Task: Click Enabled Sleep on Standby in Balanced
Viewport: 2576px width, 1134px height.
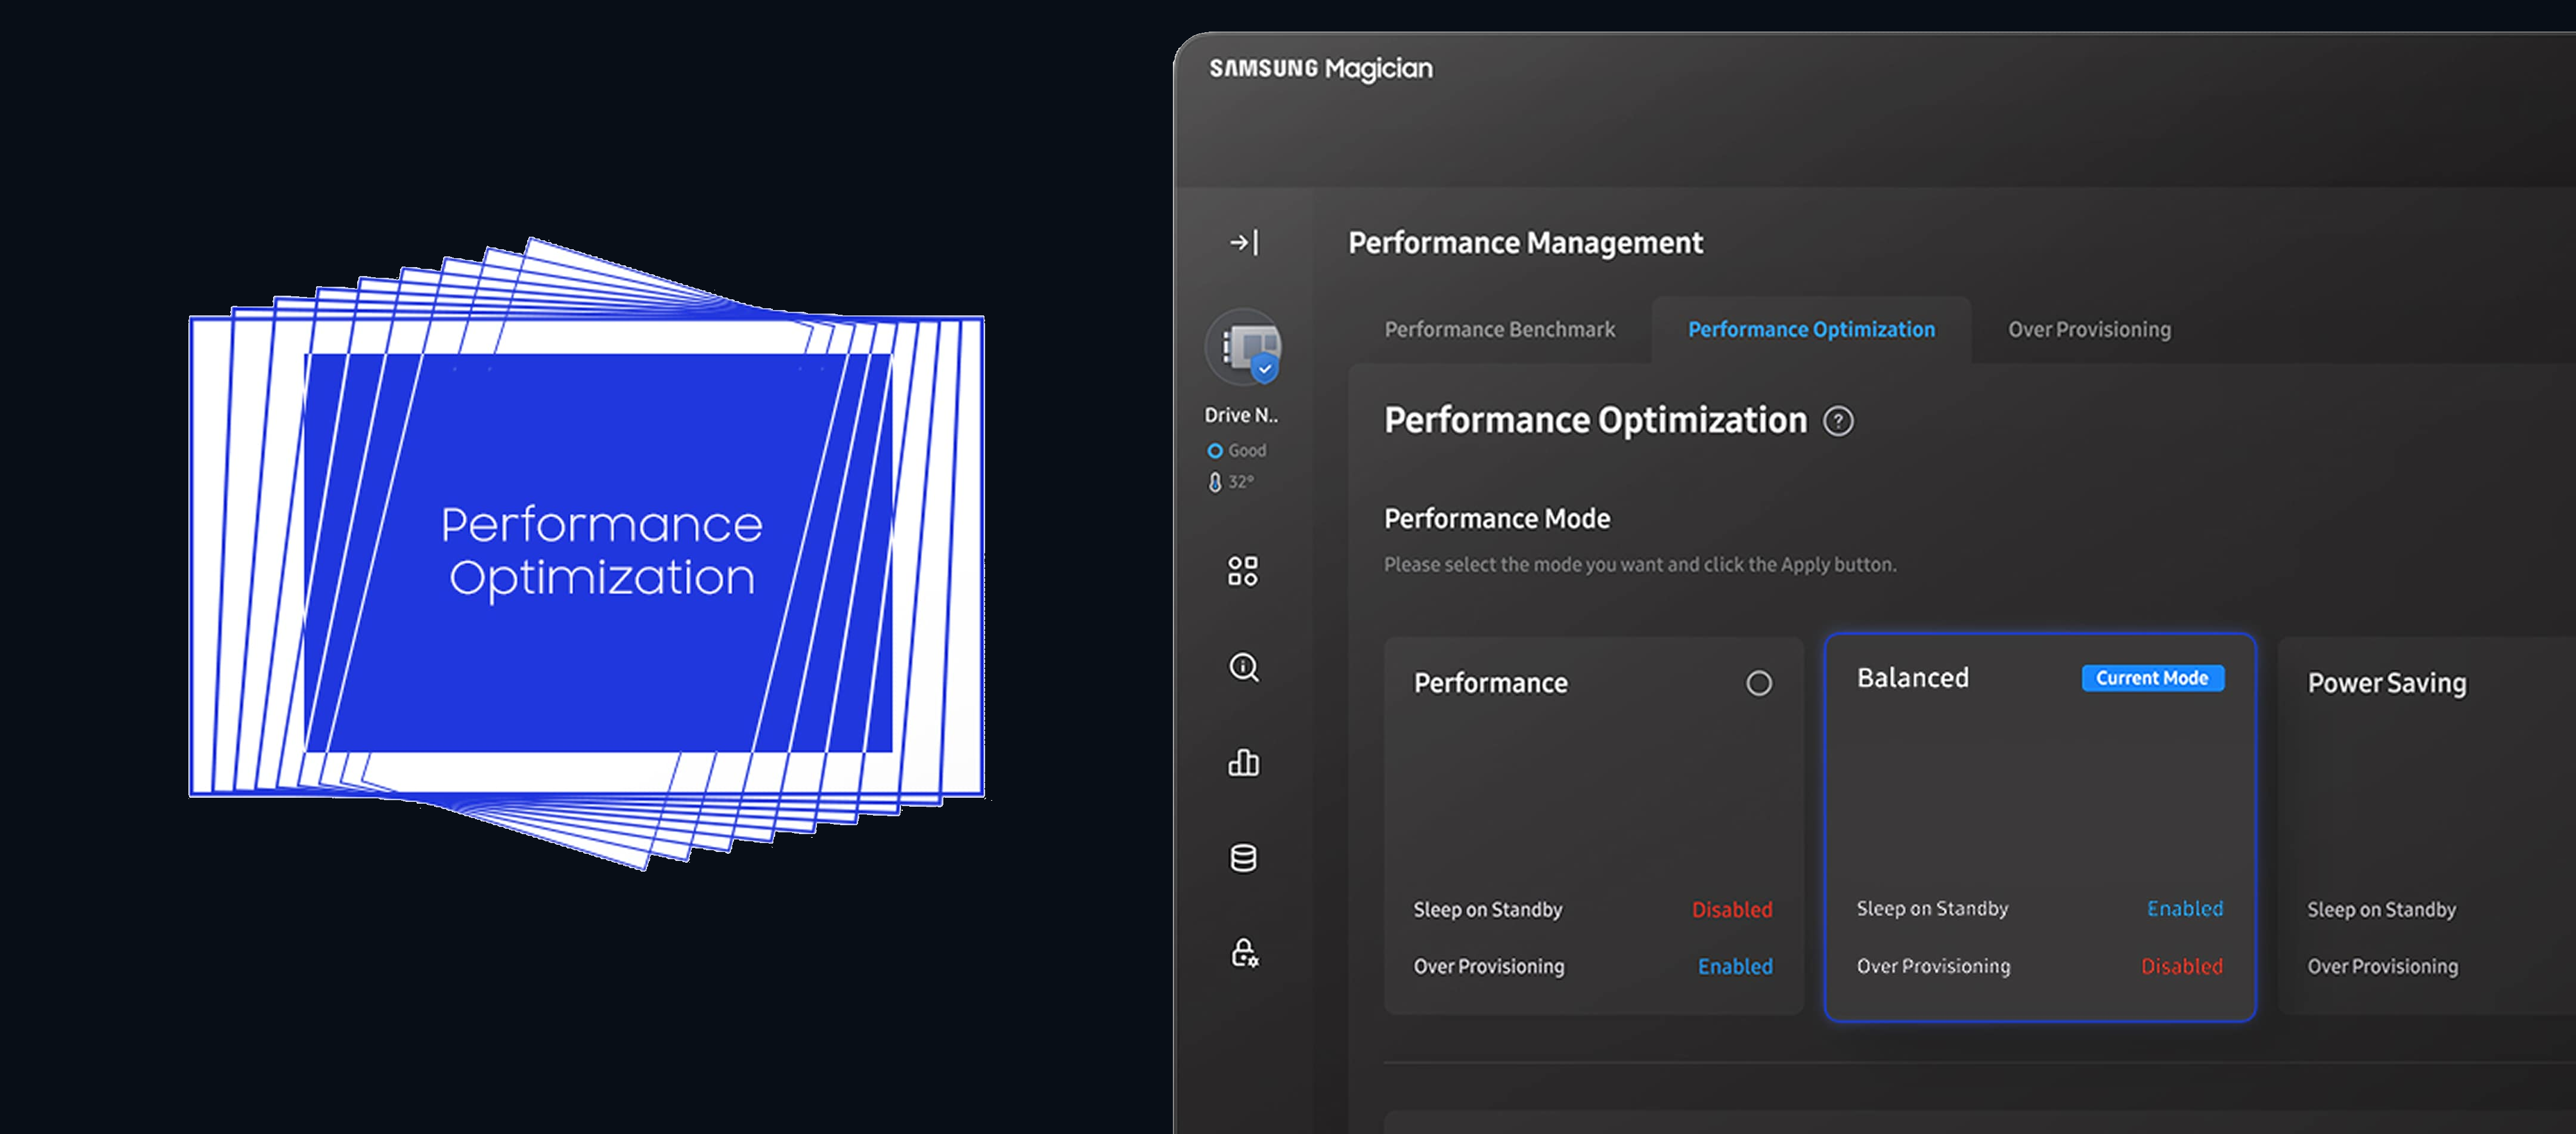Action: pyautogui.click(x=2185, y=908)
